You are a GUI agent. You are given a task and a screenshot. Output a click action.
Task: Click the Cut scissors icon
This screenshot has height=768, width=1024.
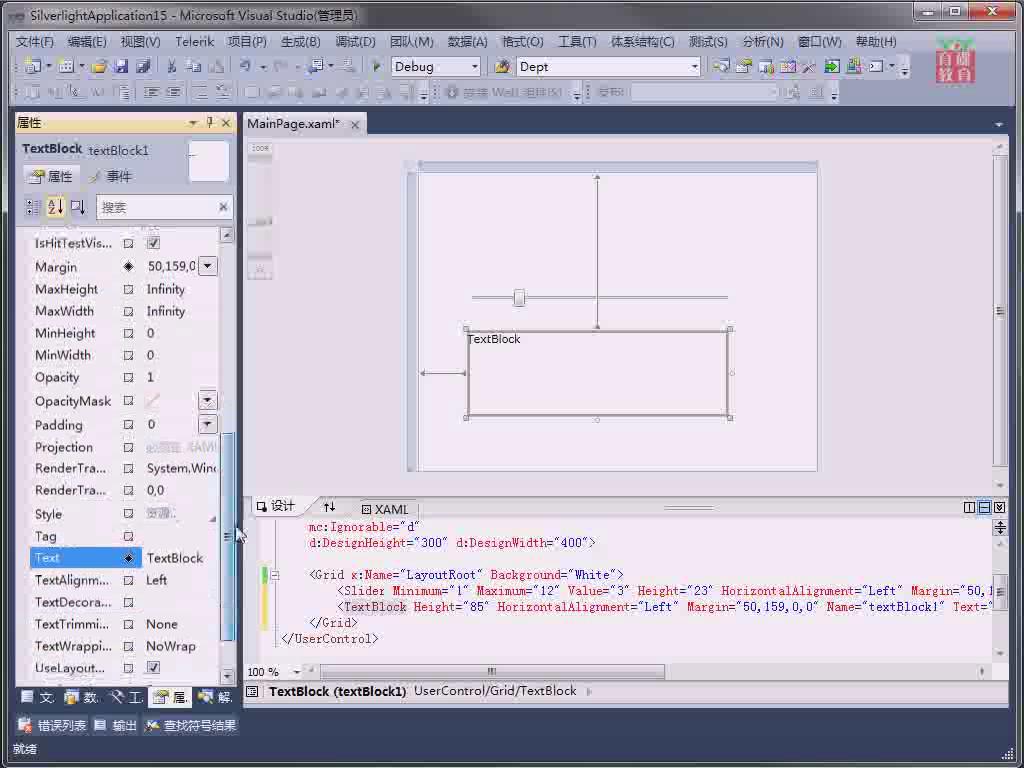(172, 66)
